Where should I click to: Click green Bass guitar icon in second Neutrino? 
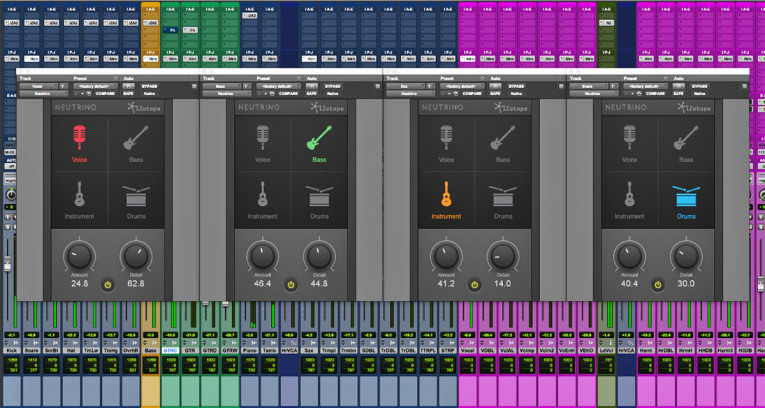click(x=319, y=138)
